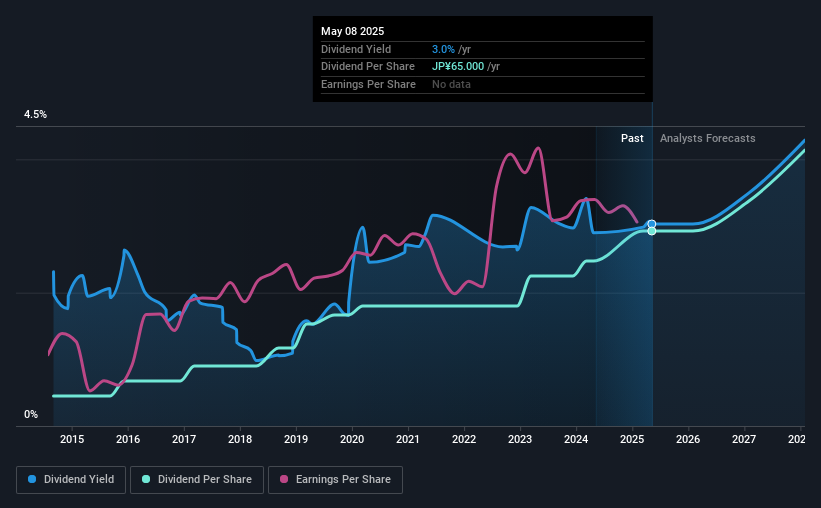Select the 2015 label on the x-axis
The image size is (821, 508).
(72, 439)
